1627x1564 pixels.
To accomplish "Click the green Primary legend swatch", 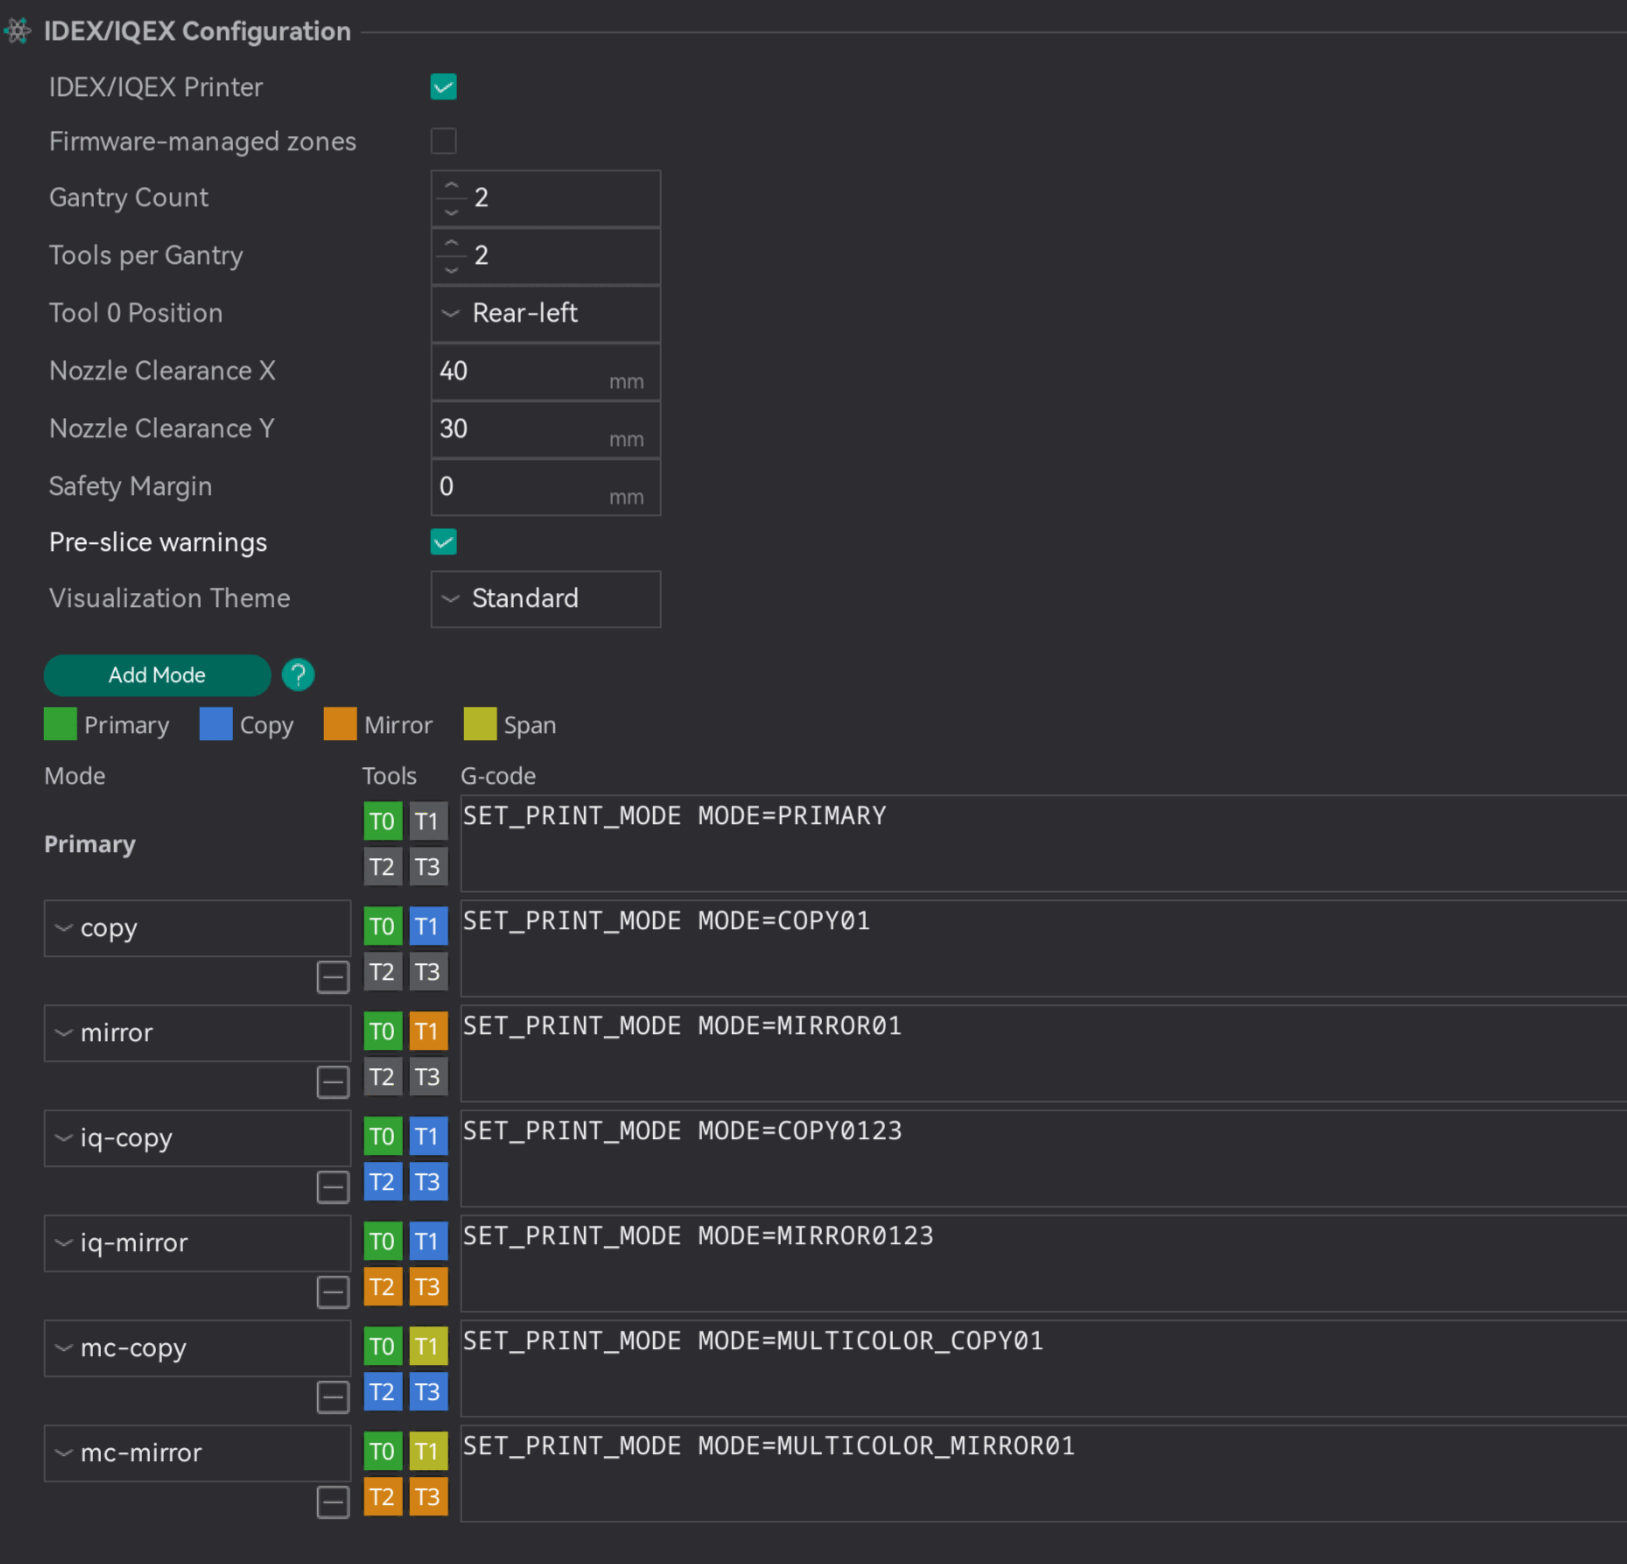I will pos(60,724).
